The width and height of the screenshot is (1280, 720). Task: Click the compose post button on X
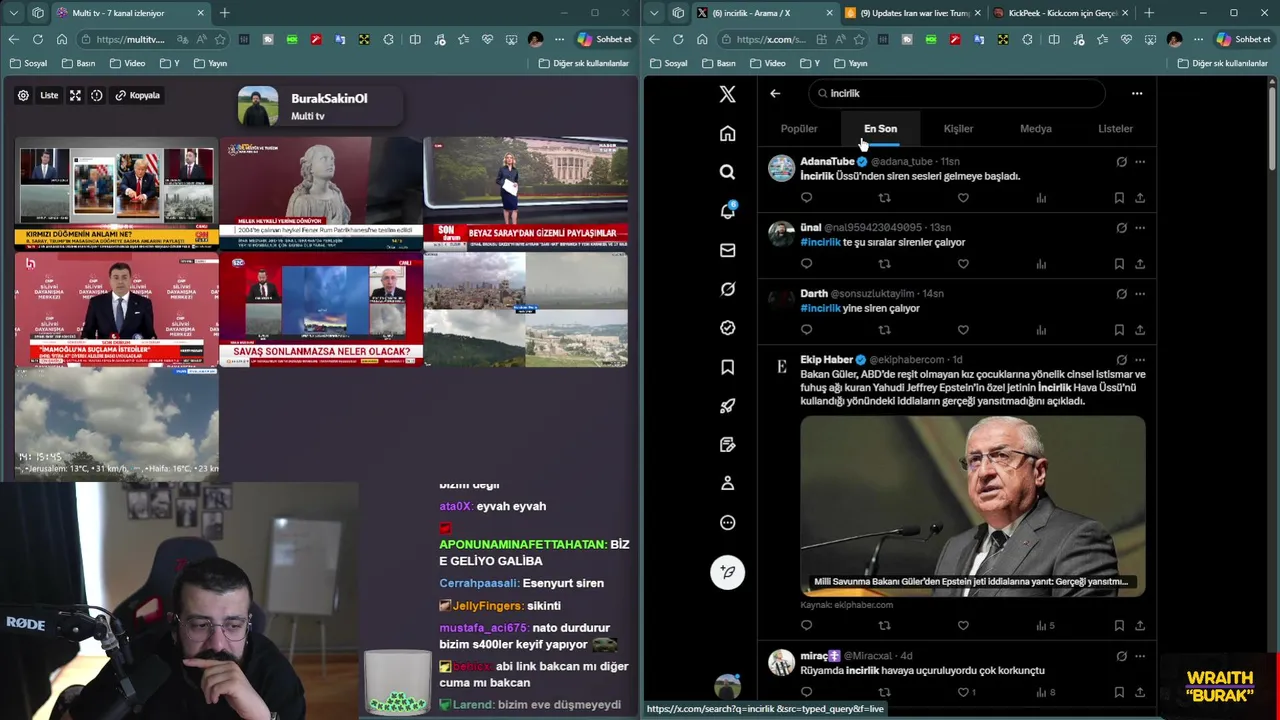point(727,572)
